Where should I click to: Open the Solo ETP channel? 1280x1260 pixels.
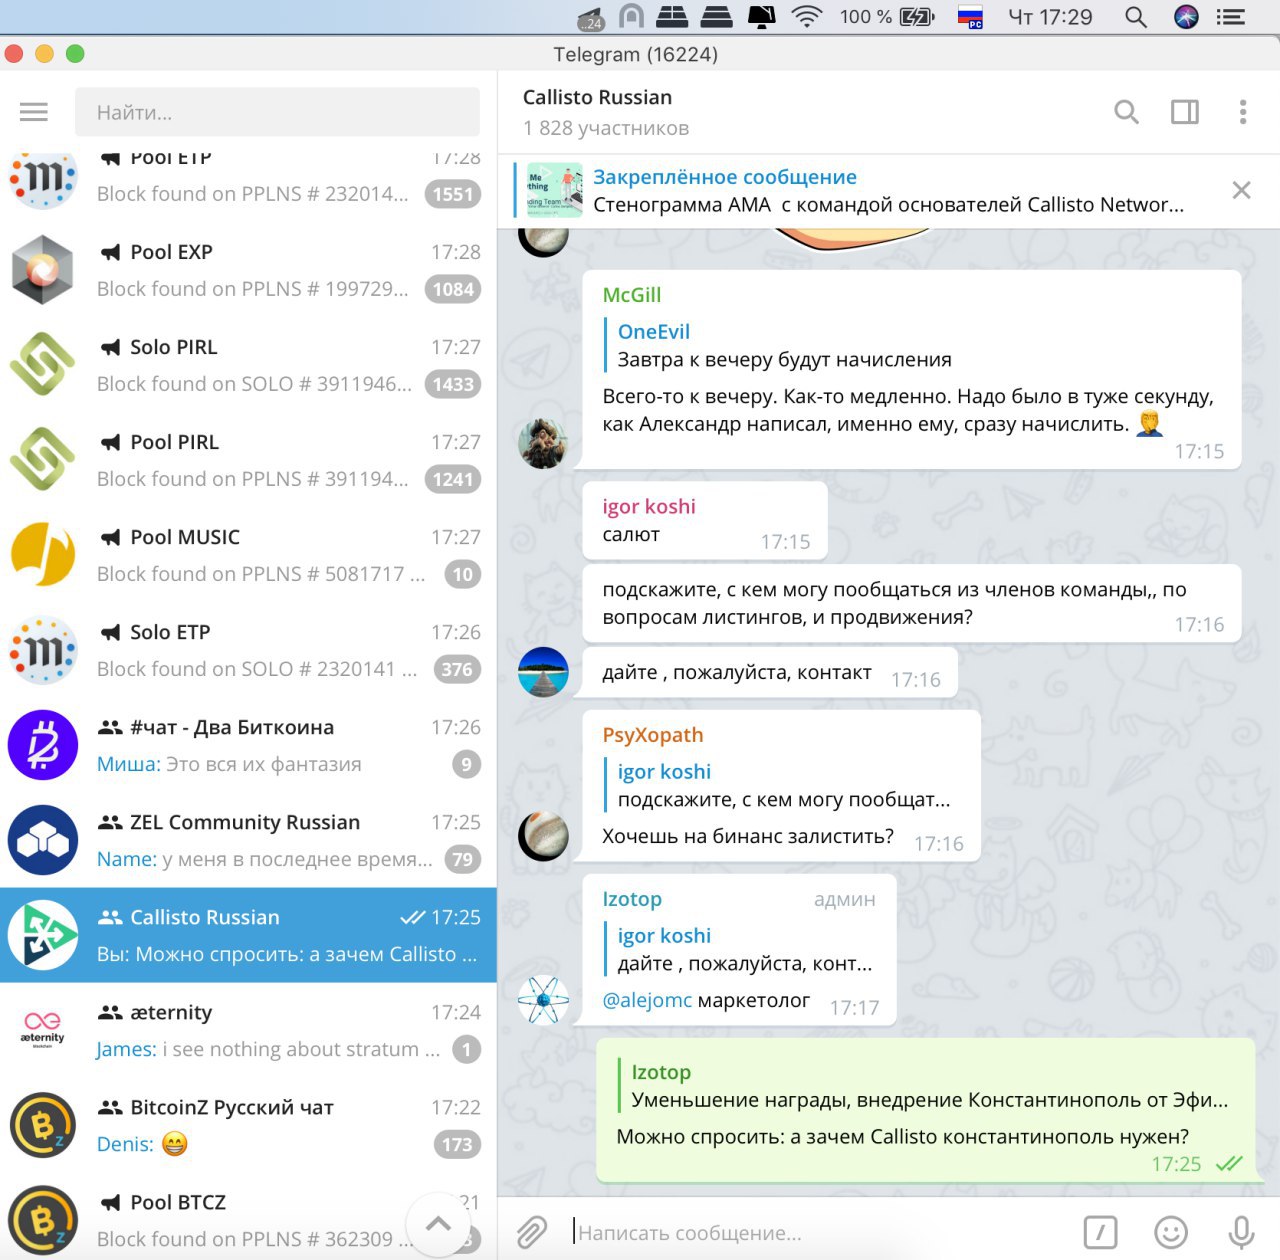[x=248, y=650]
